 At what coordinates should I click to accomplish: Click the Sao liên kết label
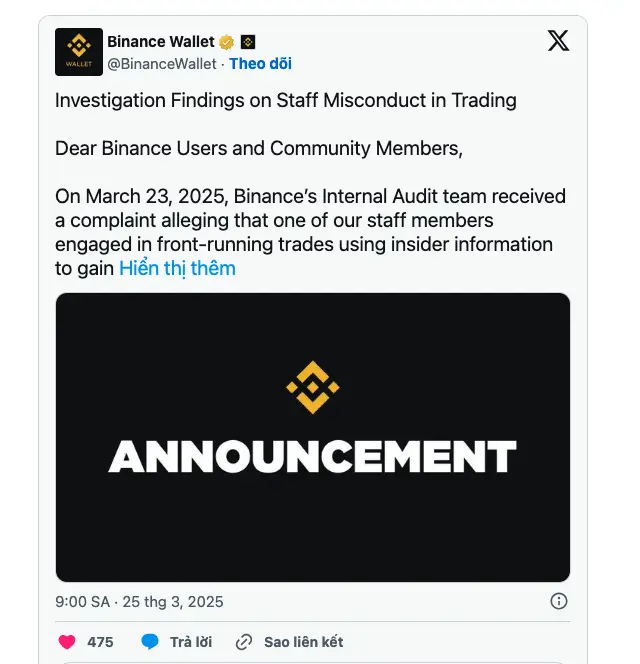click(x=303, y=642)
